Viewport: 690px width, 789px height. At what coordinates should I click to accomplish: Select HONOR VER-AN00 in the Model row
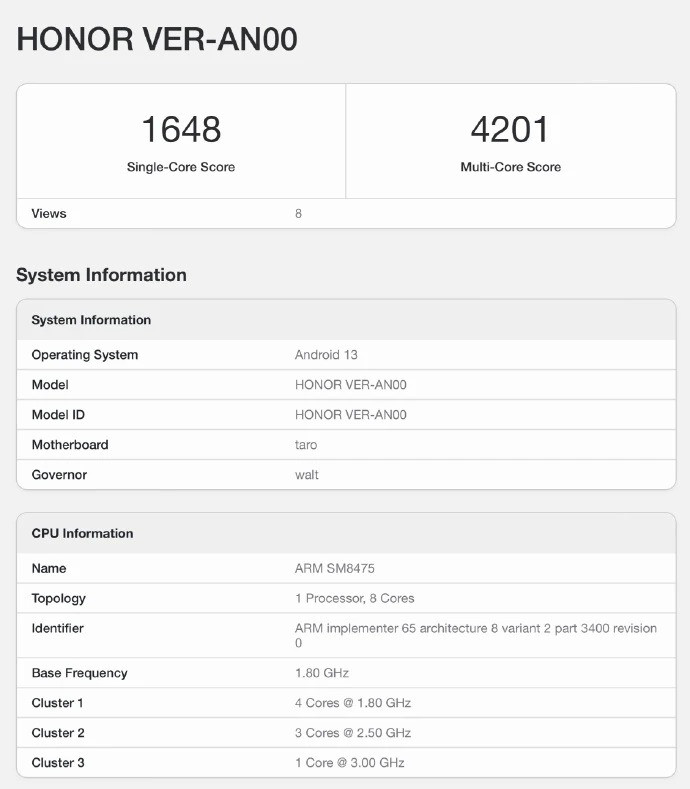351,385
